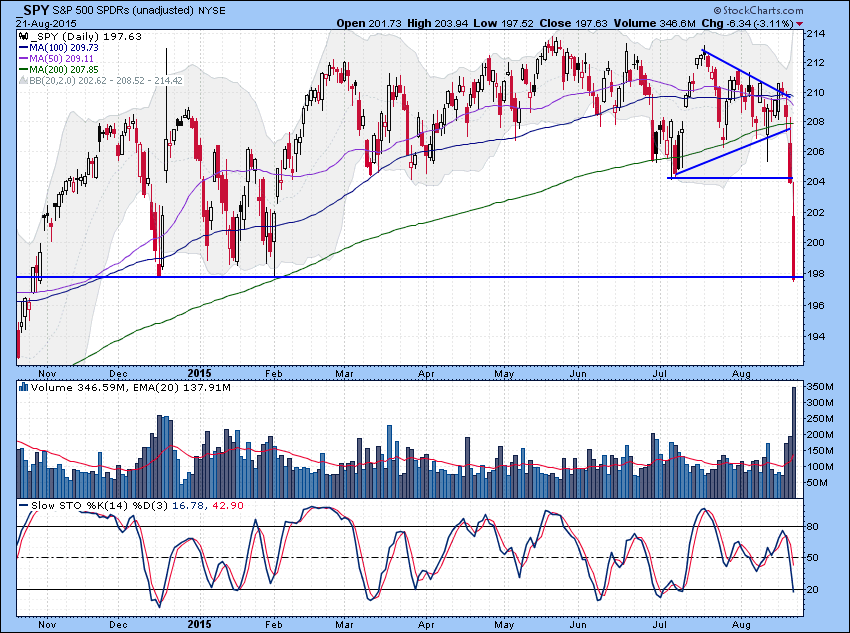Image resolution: width=850 pixels, height=633 pixels.
Task: Click the tallest volume bar on the last day
Action: point(794,442)
